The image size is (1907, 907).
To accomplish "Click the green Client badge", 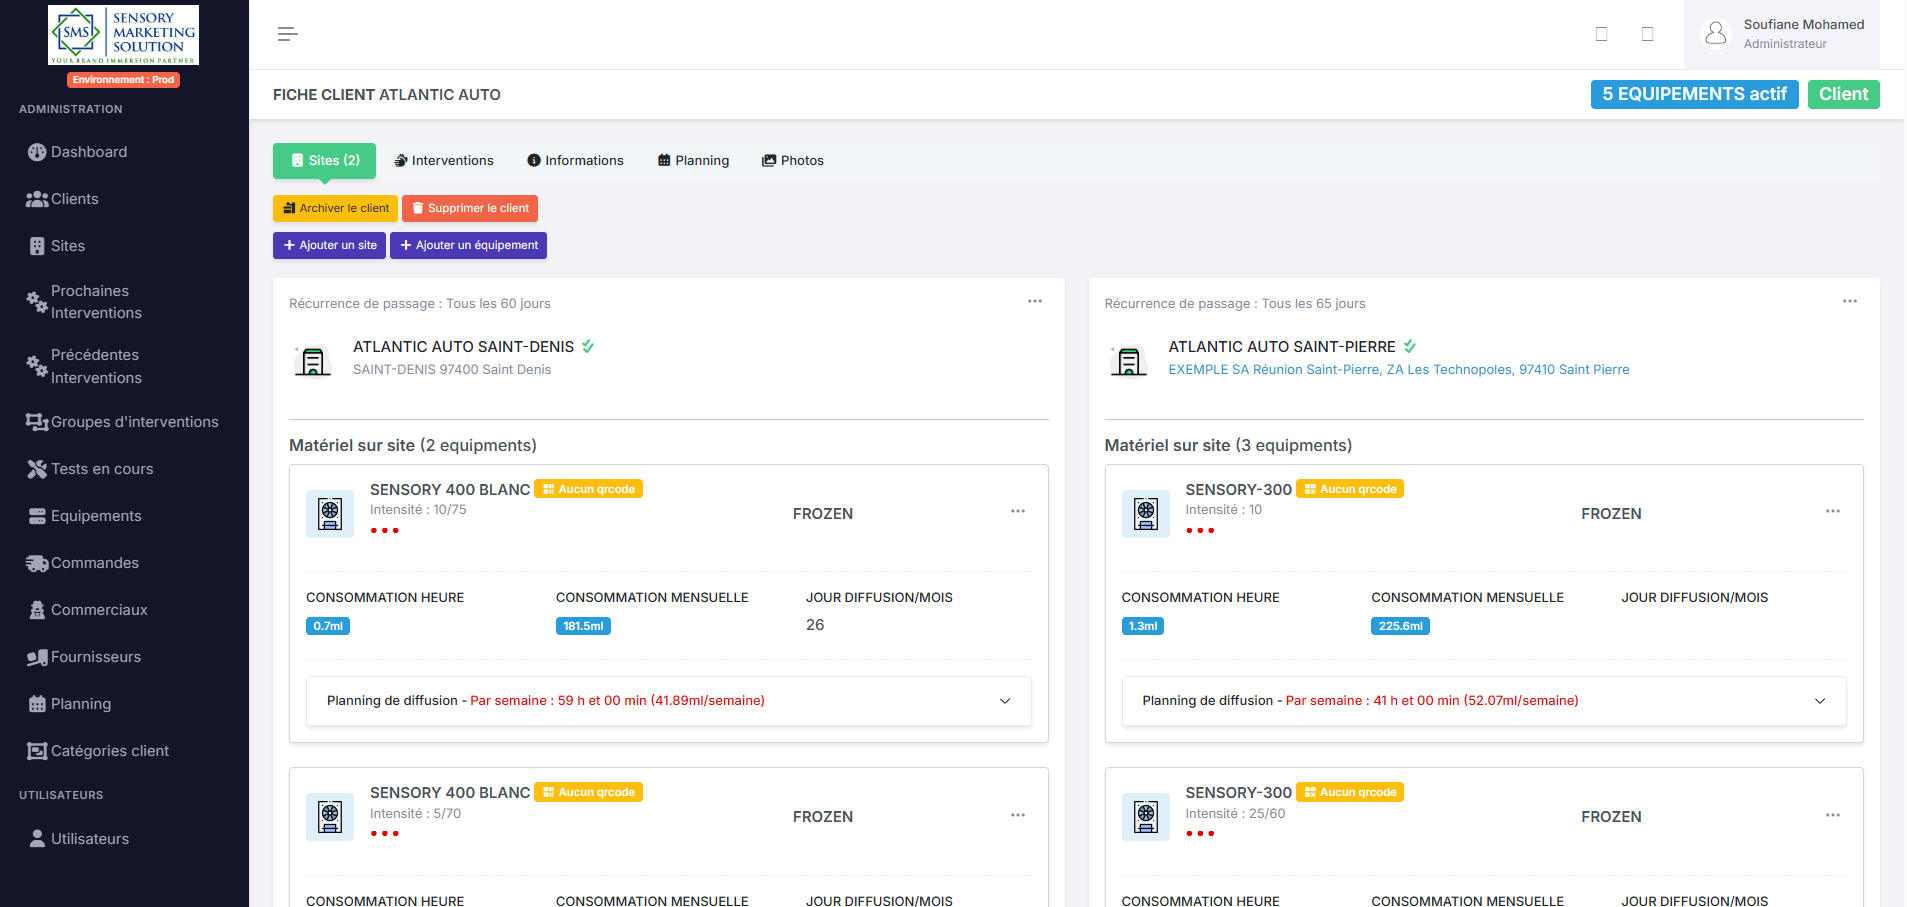I will [x=1844, y=94].
